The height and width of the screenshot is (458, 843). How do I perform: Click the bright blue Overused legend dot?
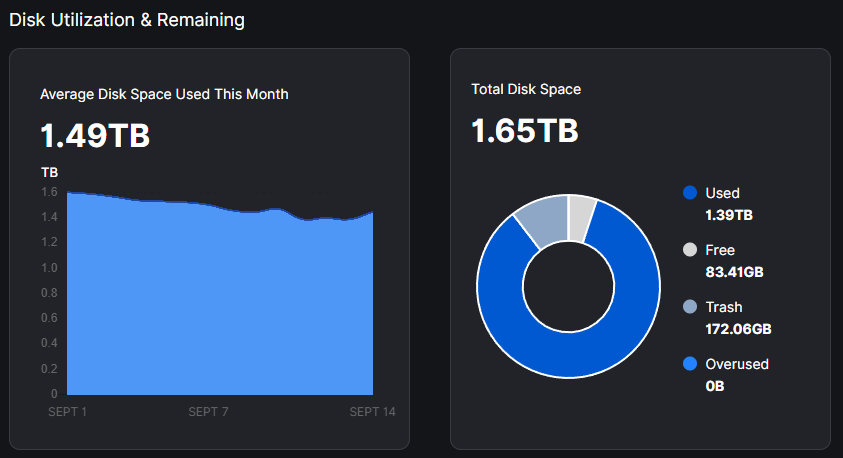[689, 364]
